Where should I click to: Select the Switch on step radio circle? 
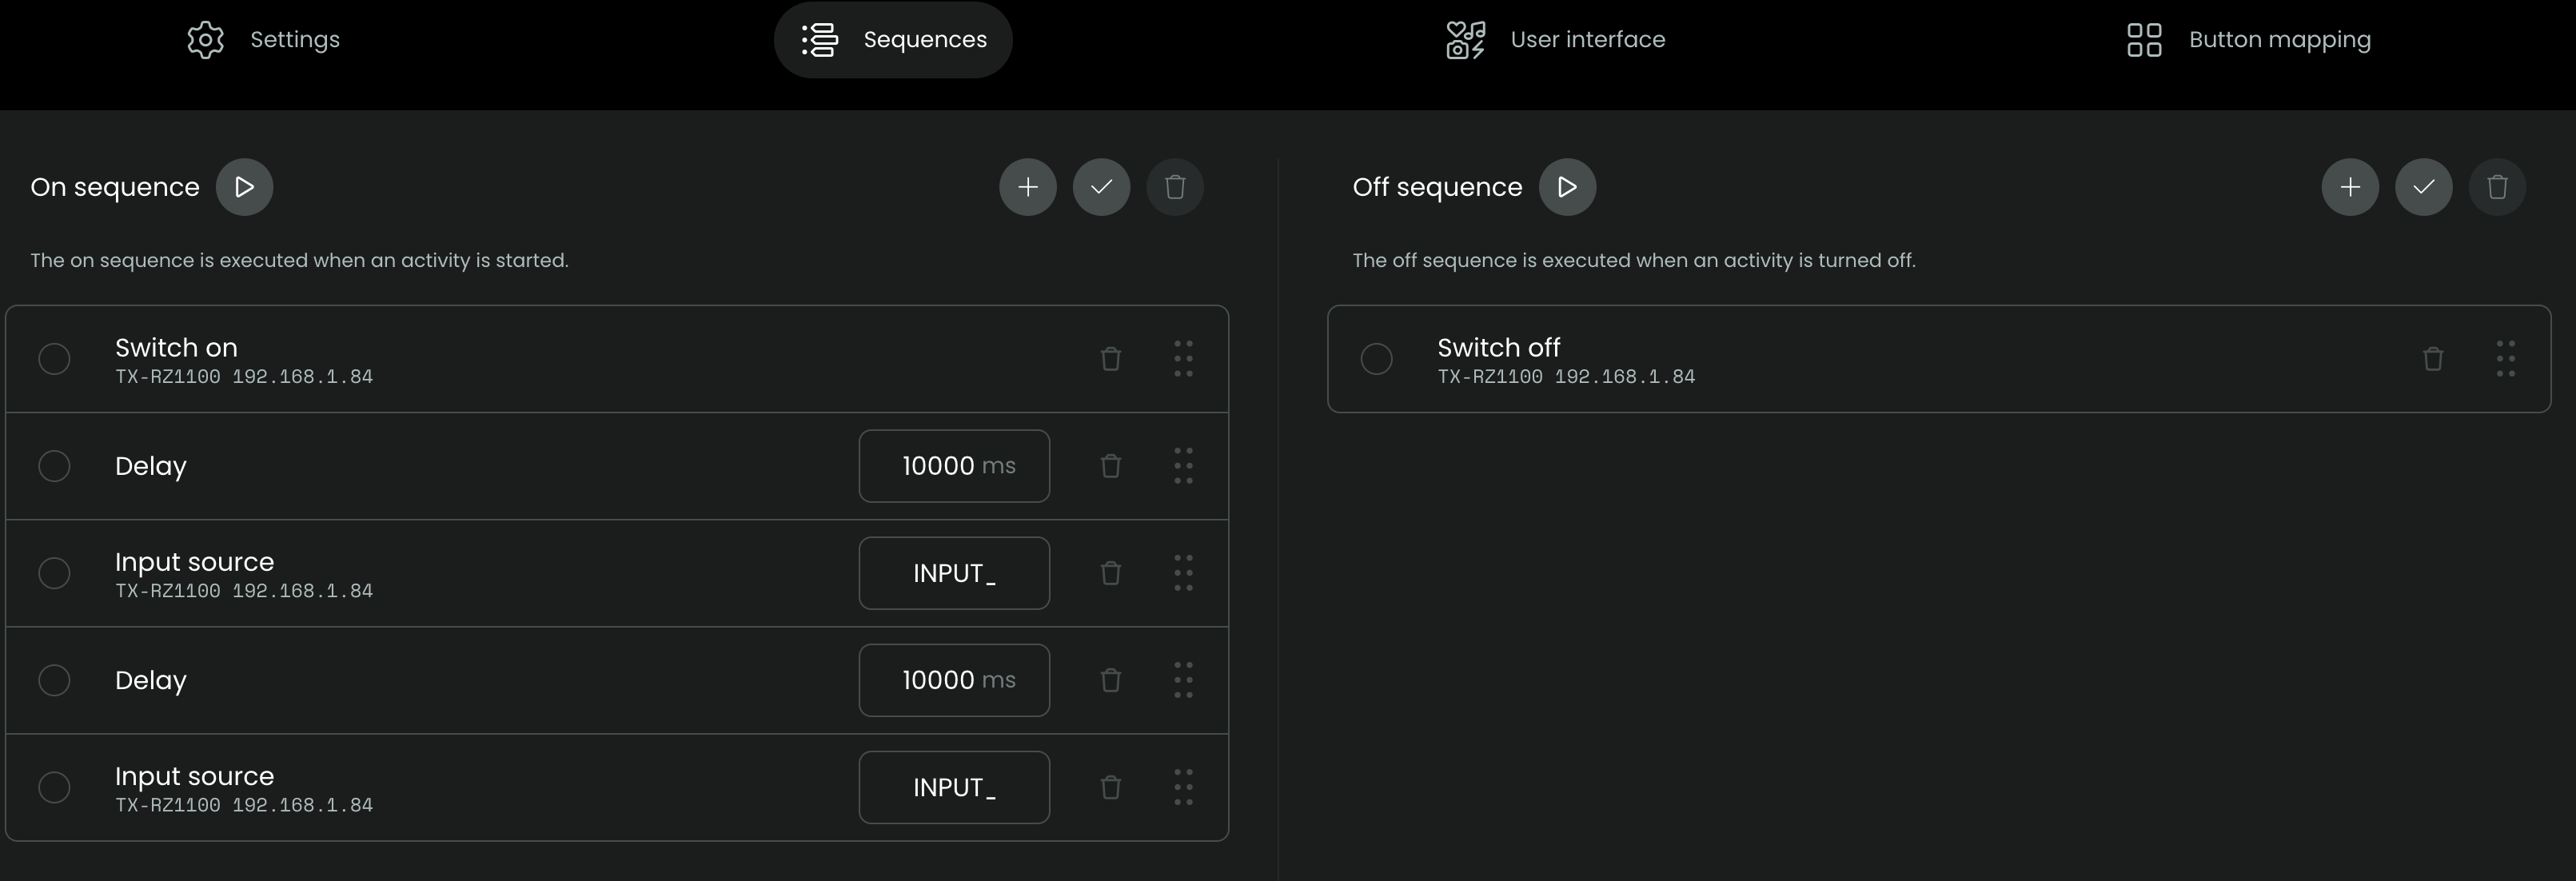click(x=54, y=359)
